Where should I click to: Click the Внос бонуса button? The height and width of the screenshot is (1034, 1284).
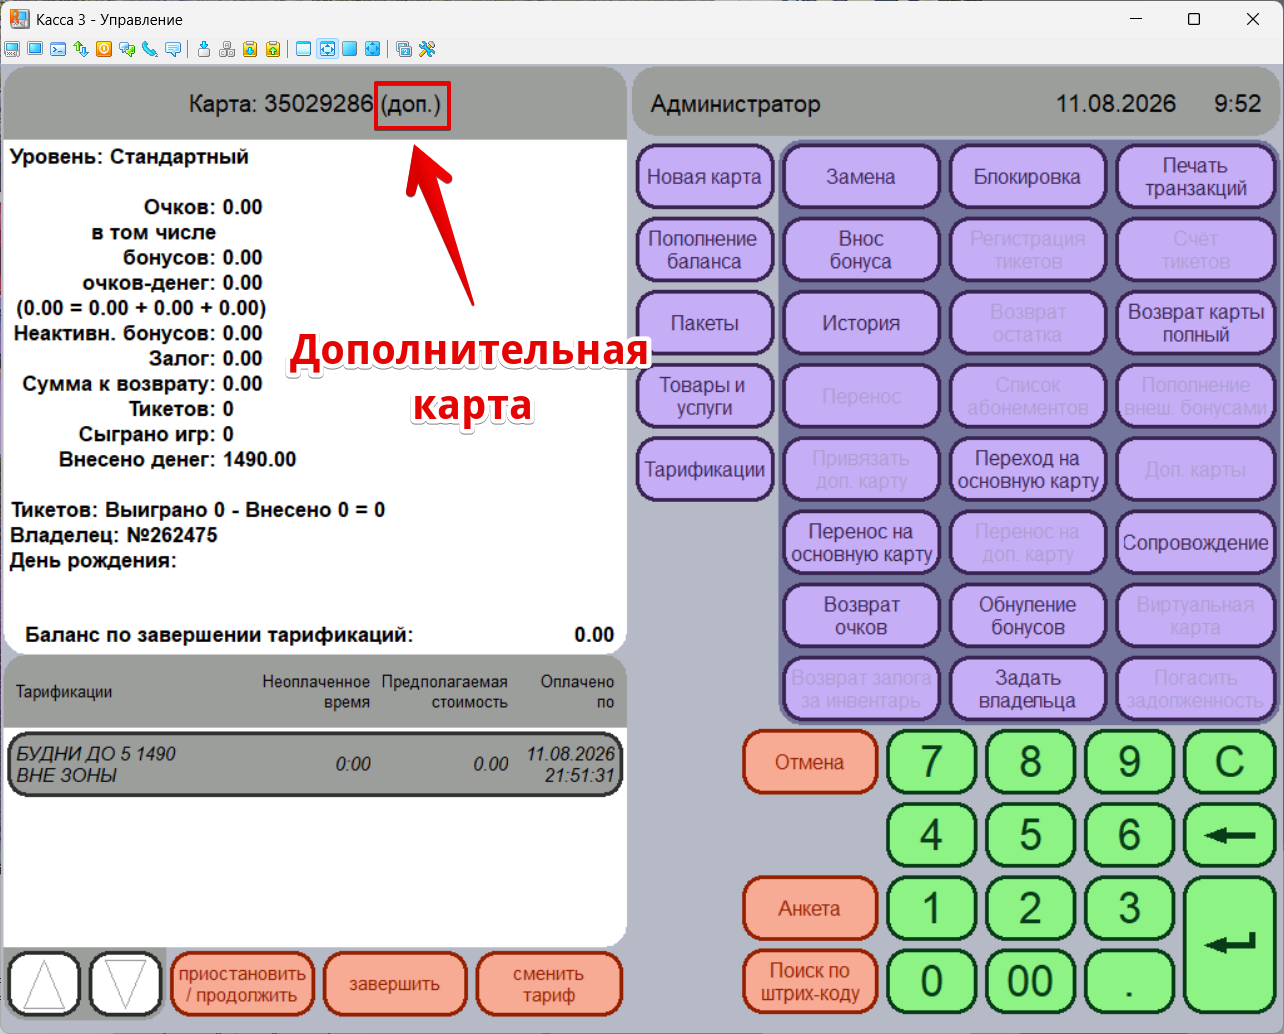tap(861, 250)
